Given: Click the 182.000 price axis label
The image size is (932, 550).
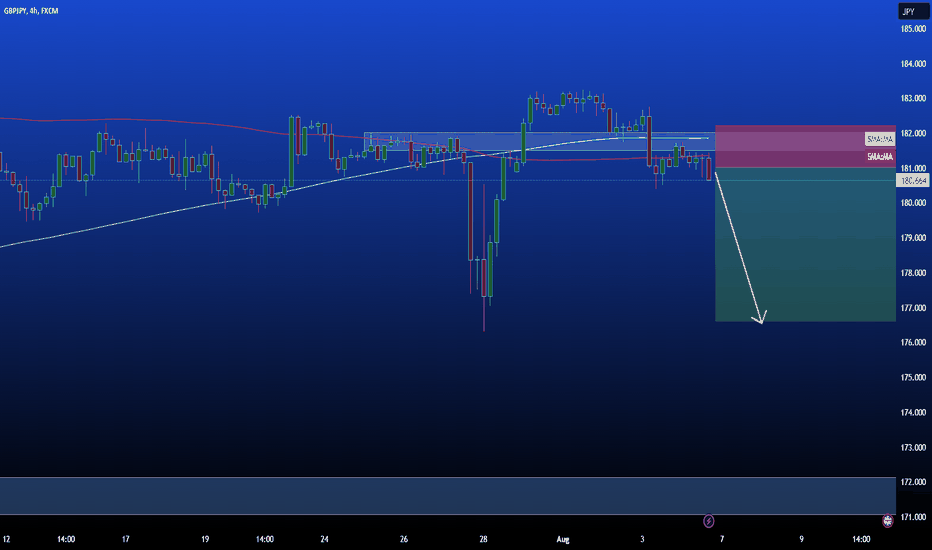Looking at the screenshot, I should [x=913, y=133].
